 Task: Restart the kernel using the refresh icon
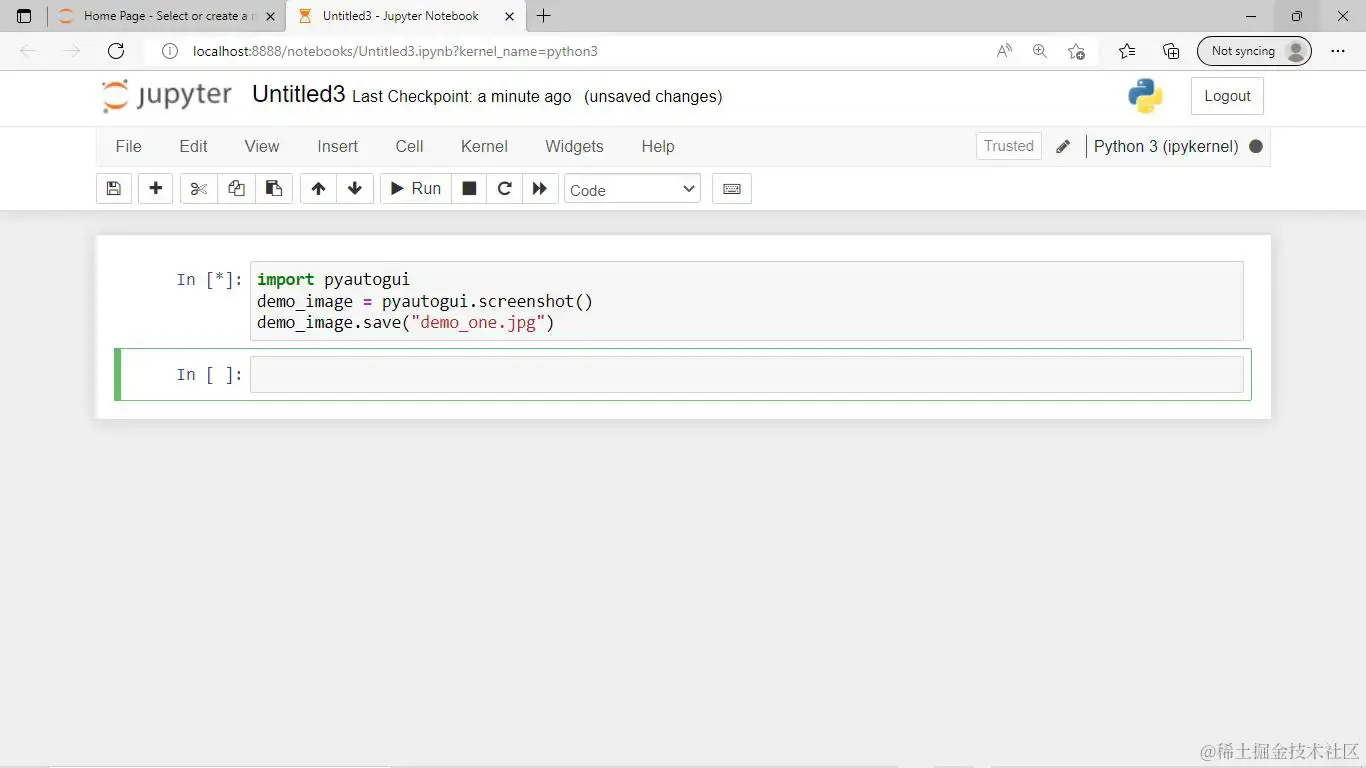pyautogui.click(x=504, y=188)
